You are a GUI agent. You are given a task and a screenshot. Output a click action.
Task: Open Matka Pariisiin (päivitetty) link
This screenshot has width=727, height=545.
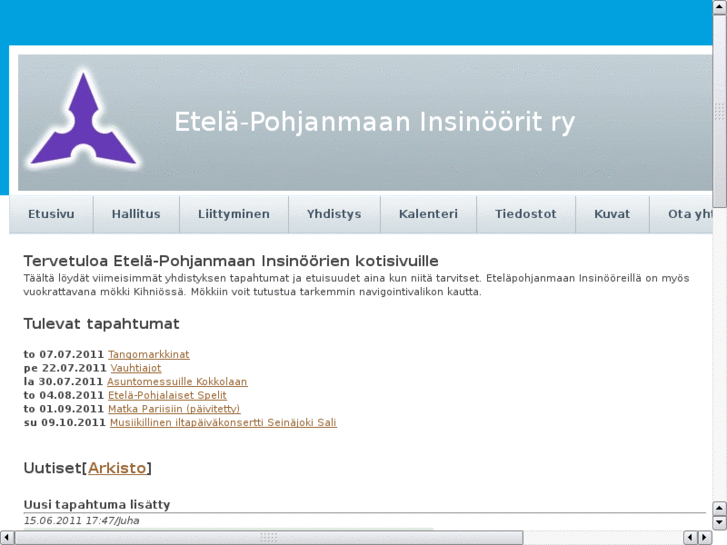click(174, 409)
